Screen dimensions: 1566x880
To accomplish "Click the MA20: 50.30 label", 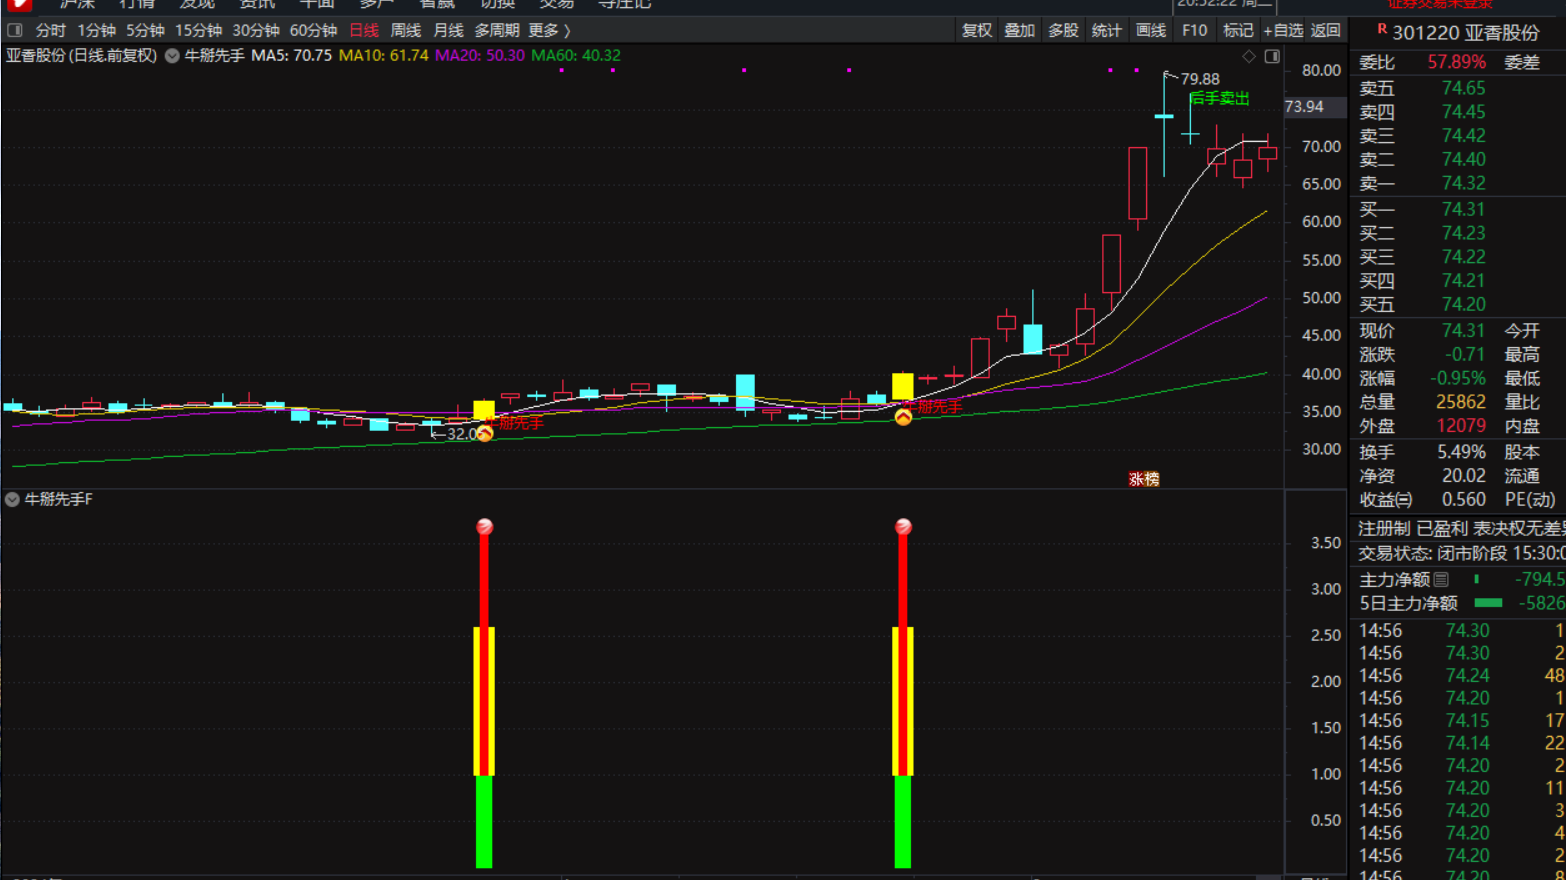I will click(479, 56).
